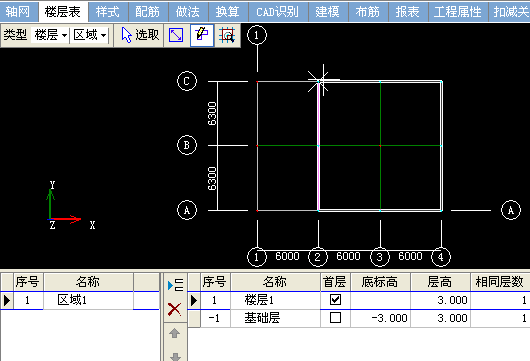Select the 楼层1 name cell

pos(275,300)
